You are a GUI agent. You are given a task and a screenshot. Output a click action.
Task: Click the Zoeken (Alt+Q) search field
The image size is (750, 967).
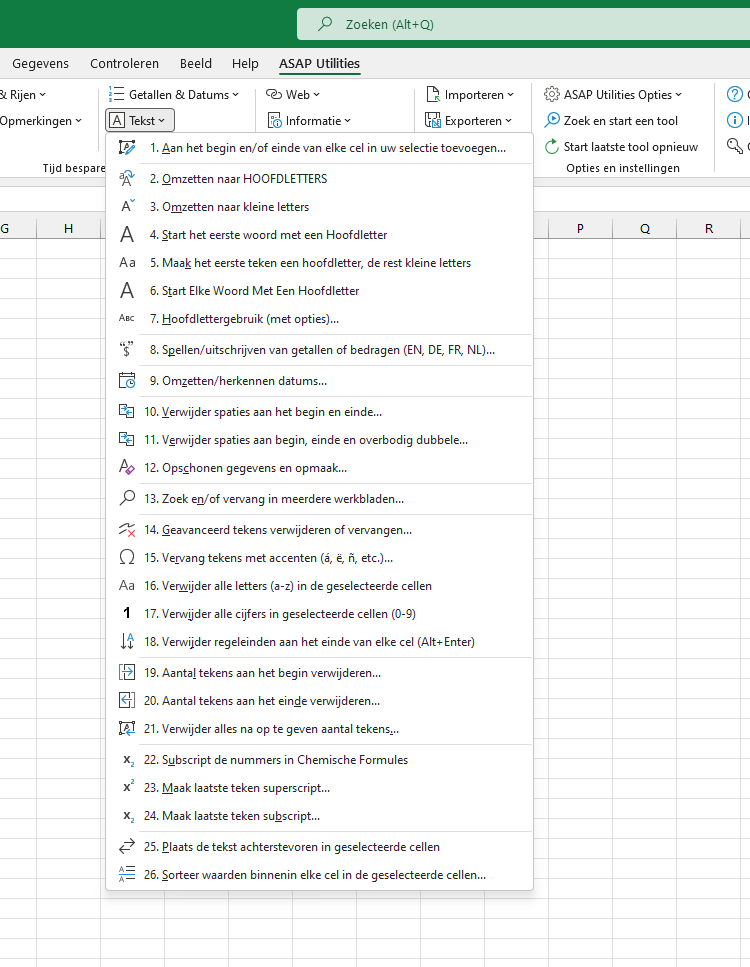click(524, 24)
